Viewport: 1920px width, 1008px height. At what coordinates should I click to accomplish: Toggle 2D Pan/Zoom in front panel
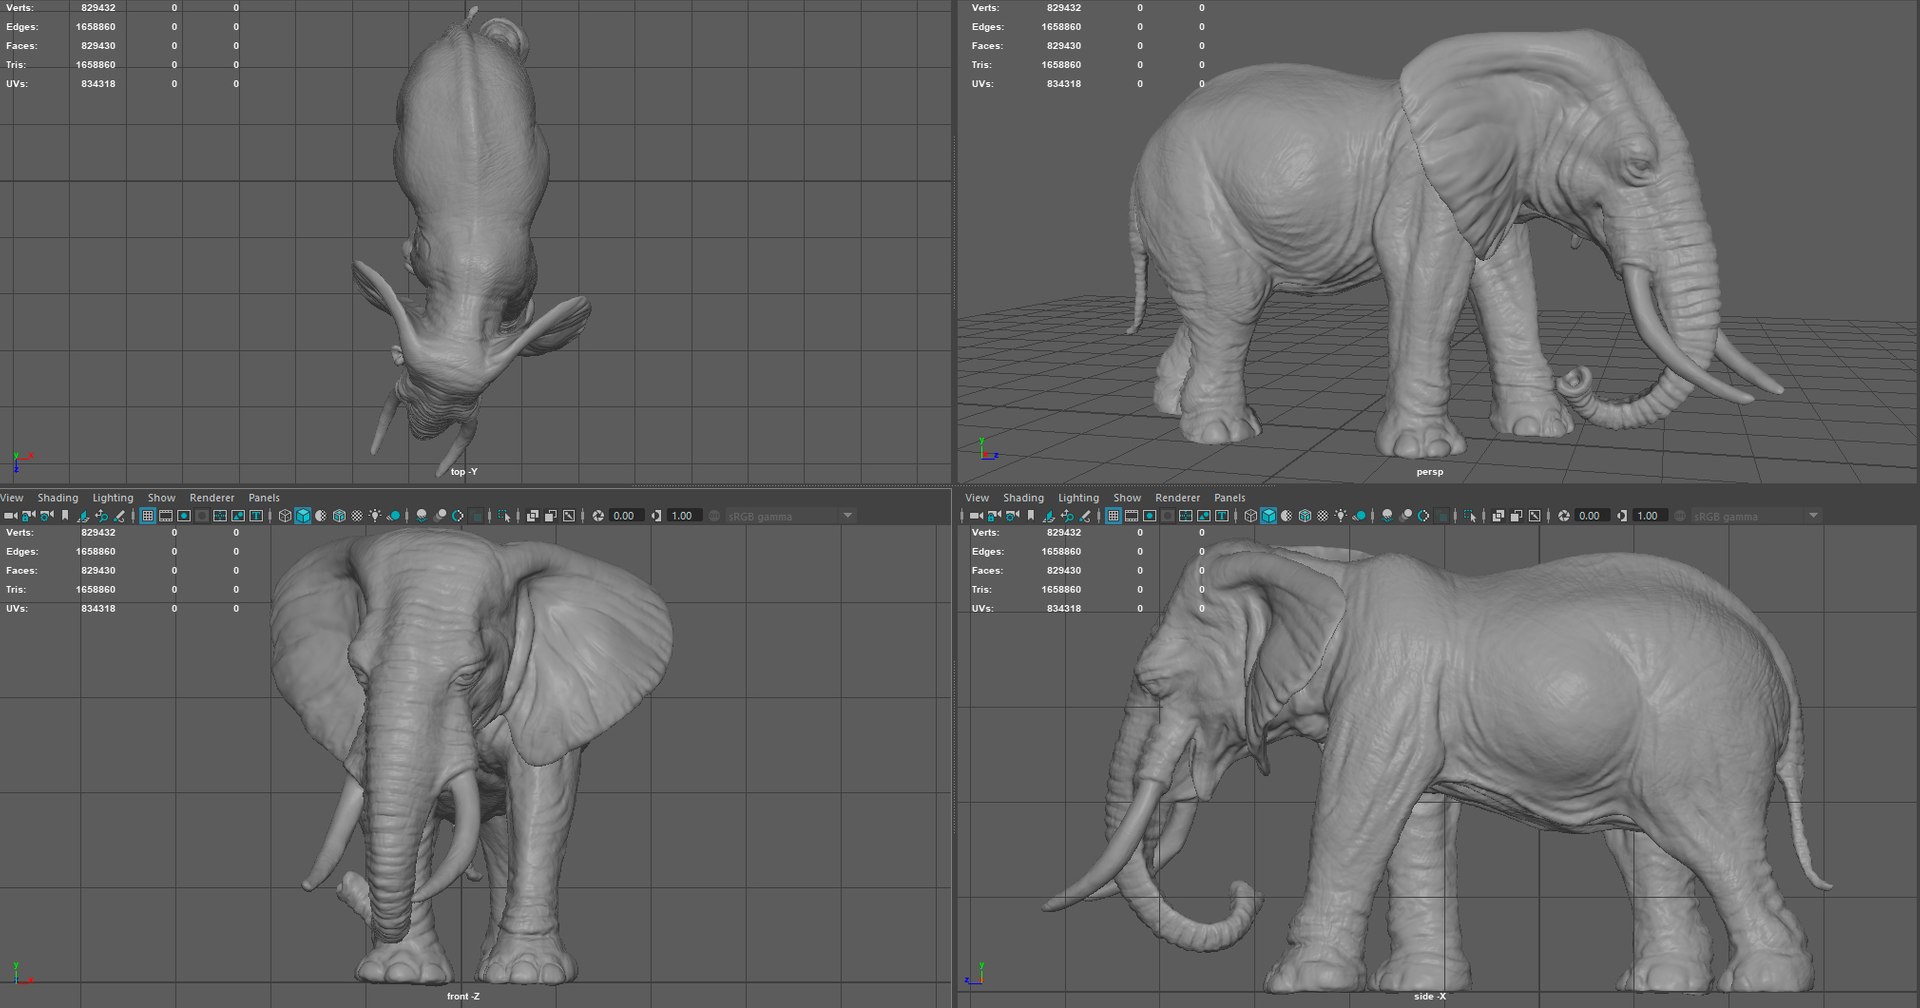(101, 516)
